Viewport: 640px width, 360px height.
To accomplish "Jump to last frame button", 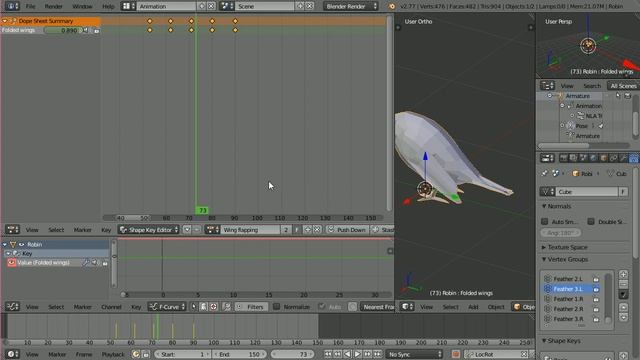I will (378, 354).
